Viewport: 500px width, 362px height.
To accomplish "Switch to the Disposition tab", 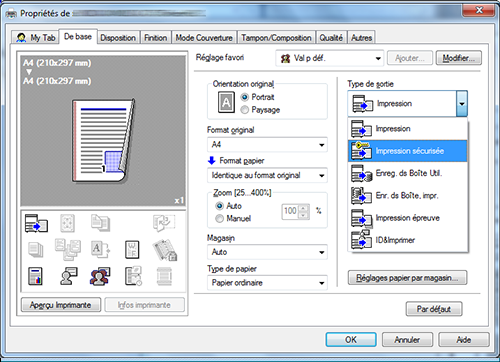I will click(118, 38).
